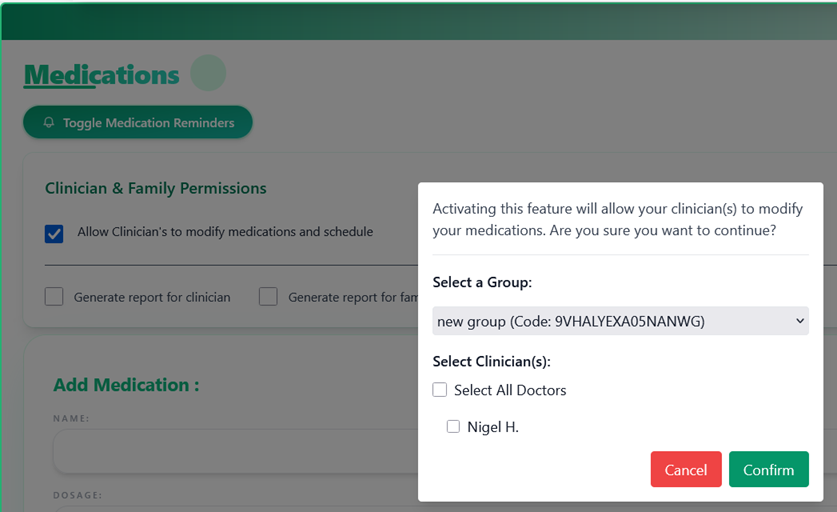Tick the Generate report for family checkbox
Screen dimensions: 837x512
268,297
